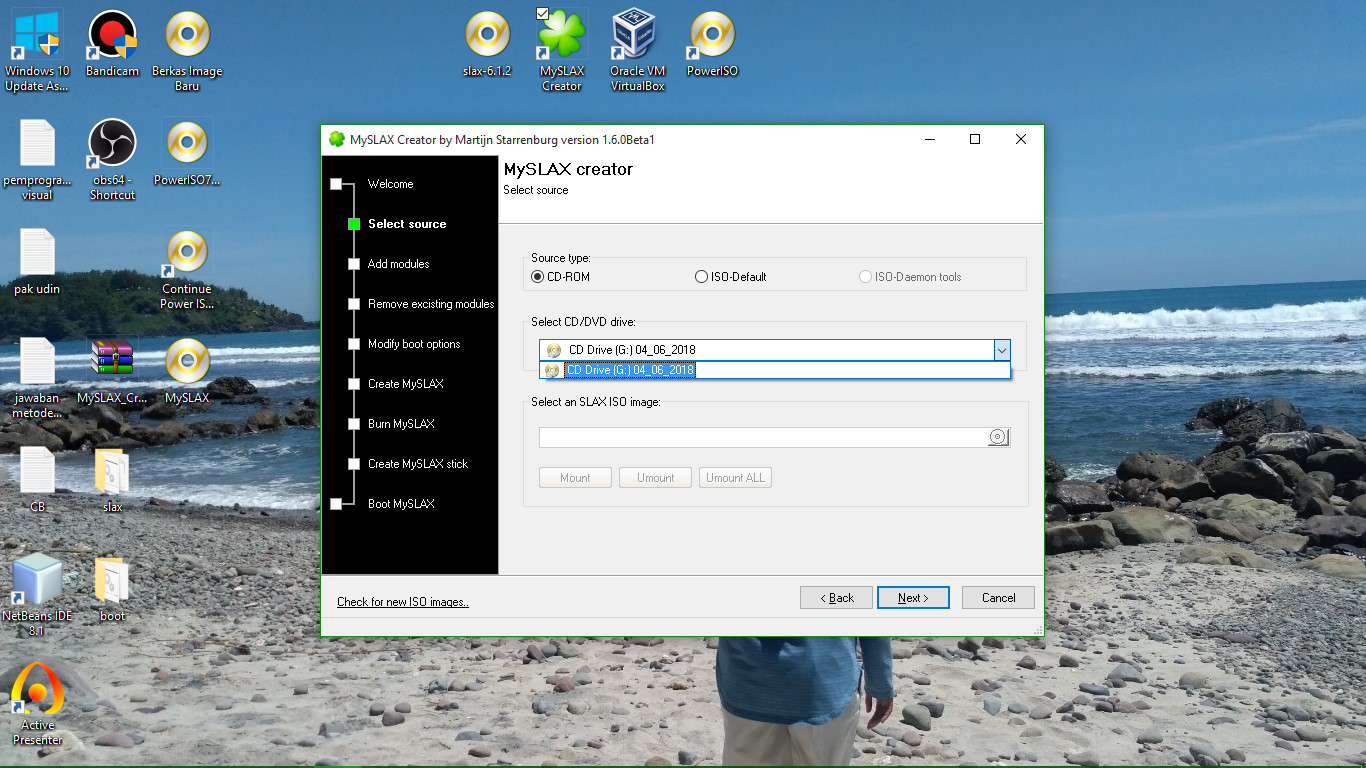This screenshot has width=1366, height=768.
Task: Go to Select source step
Action: [x=407, y=224]
